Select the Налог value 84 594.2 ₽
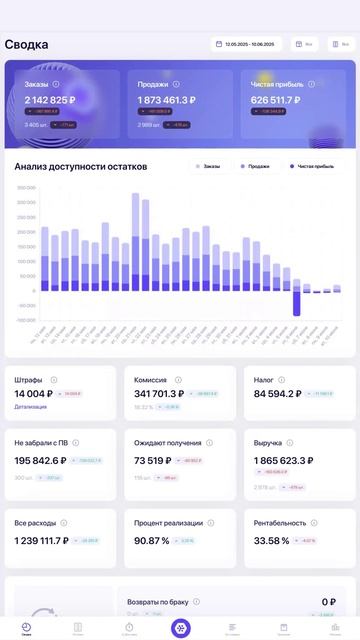This screenshot has width=360, height=640. tap(278, 394)
